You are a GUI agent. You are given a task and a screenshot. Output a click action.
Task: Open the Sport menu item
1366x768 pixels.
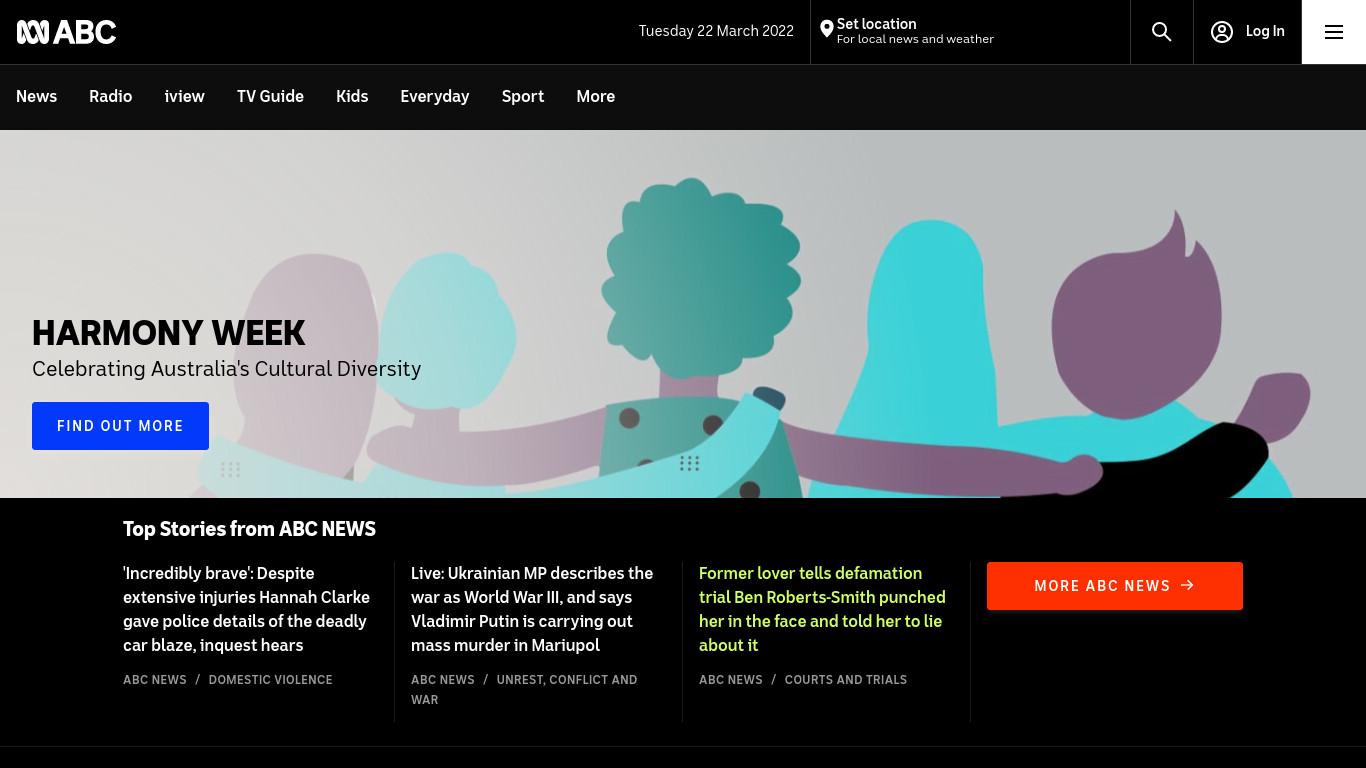(x=523, y=97)
